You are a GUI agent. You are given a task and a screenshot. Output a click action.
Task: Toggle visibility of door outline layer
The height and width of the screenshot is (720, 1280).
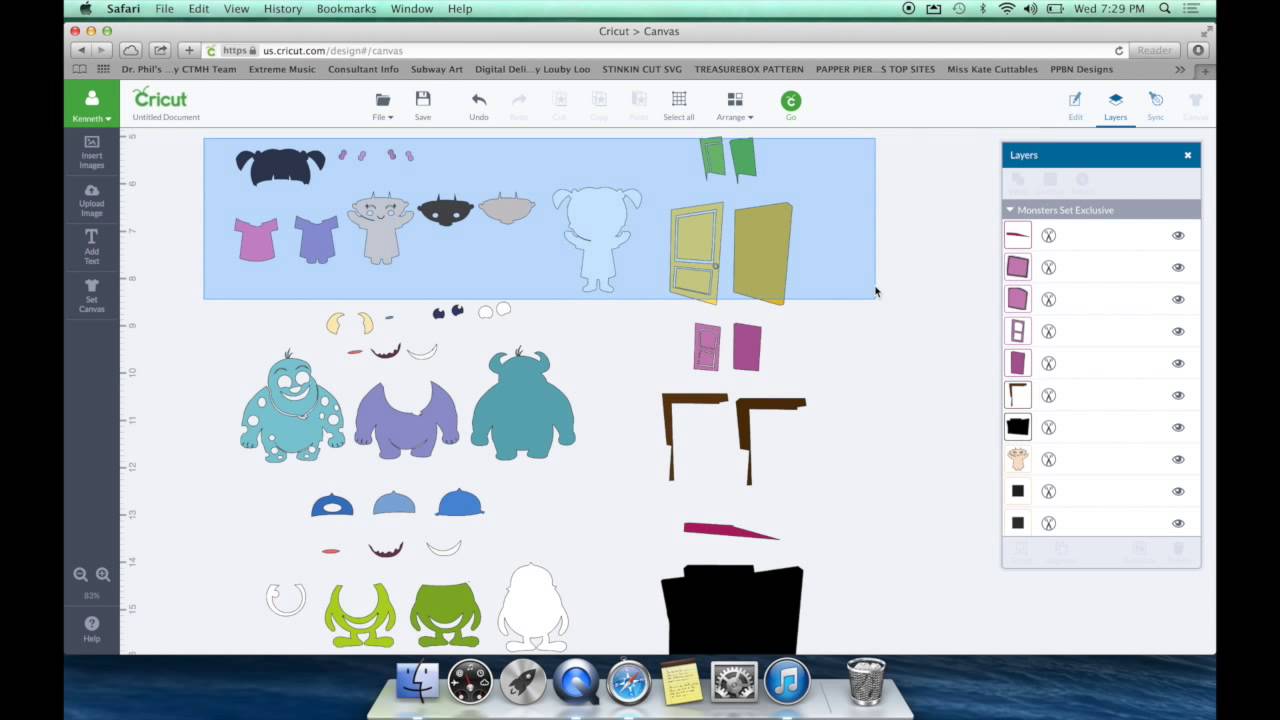coord(1178,332)
